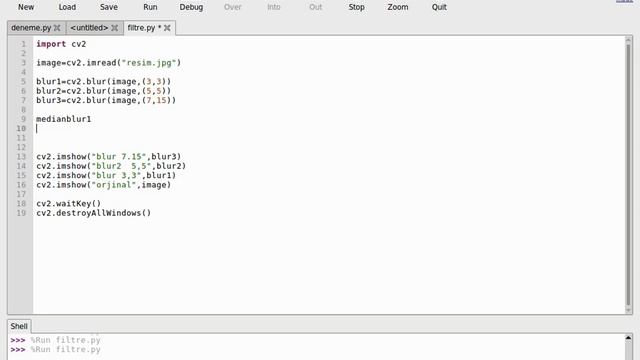The image size is (640, 360).
Task: Click the blur3=cv2.blur line
Action: [x=106, y=100]
